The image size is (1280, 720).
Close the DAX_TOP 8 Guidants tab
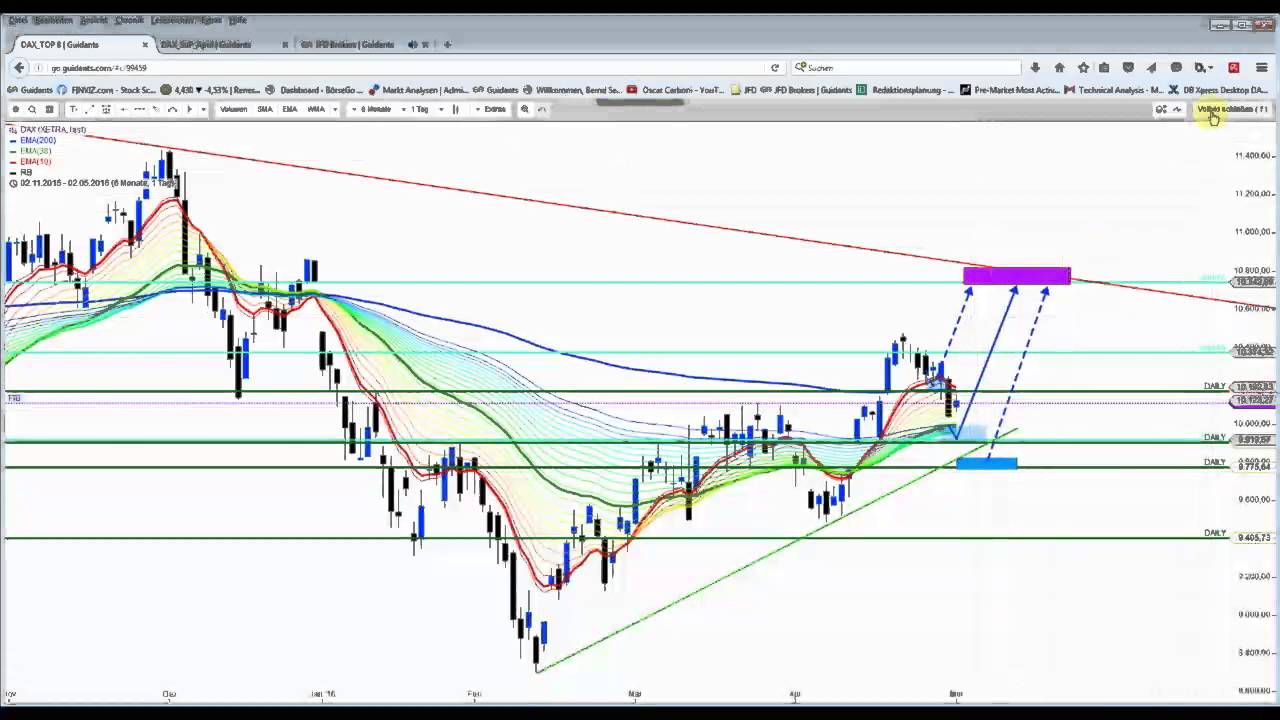(145, 44)
